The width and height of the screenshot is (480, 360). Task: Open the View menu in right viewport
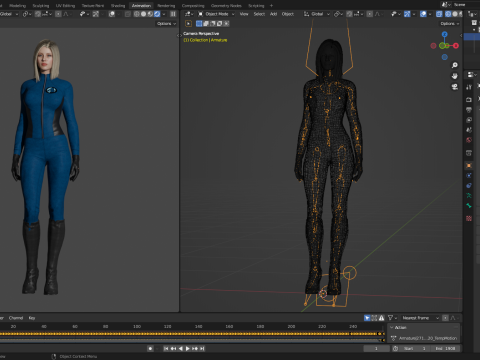244,14
